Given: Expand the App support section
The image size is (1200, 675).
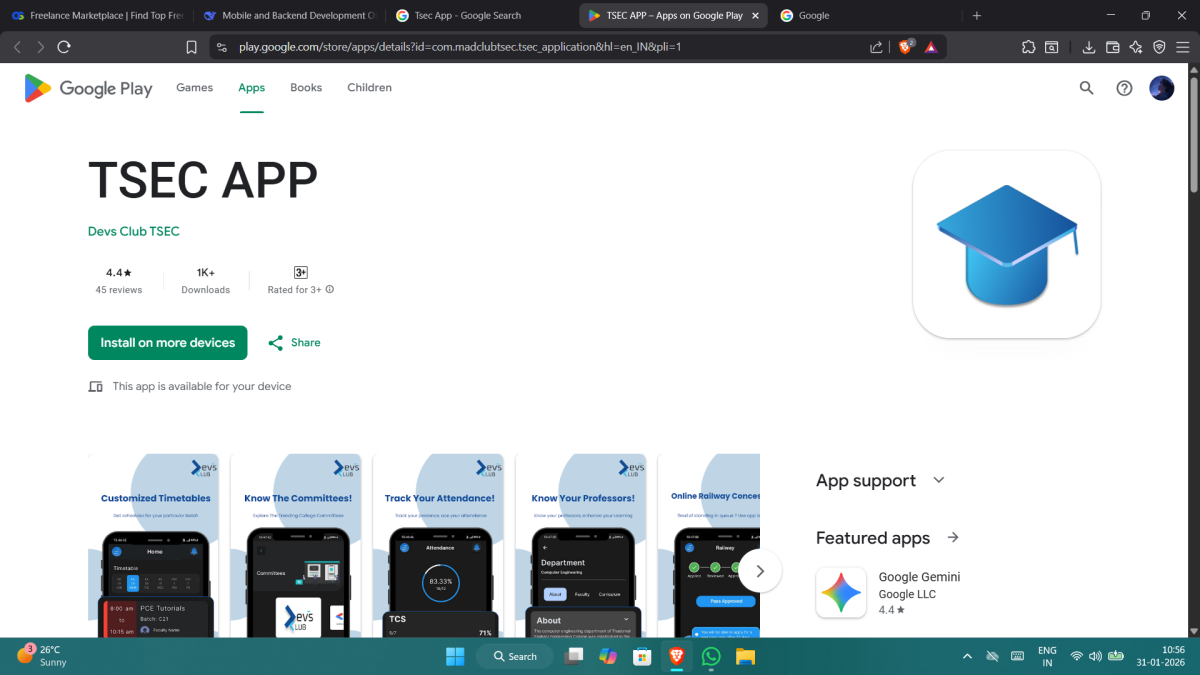Looking at the screenshot, I should click(938, 480).
